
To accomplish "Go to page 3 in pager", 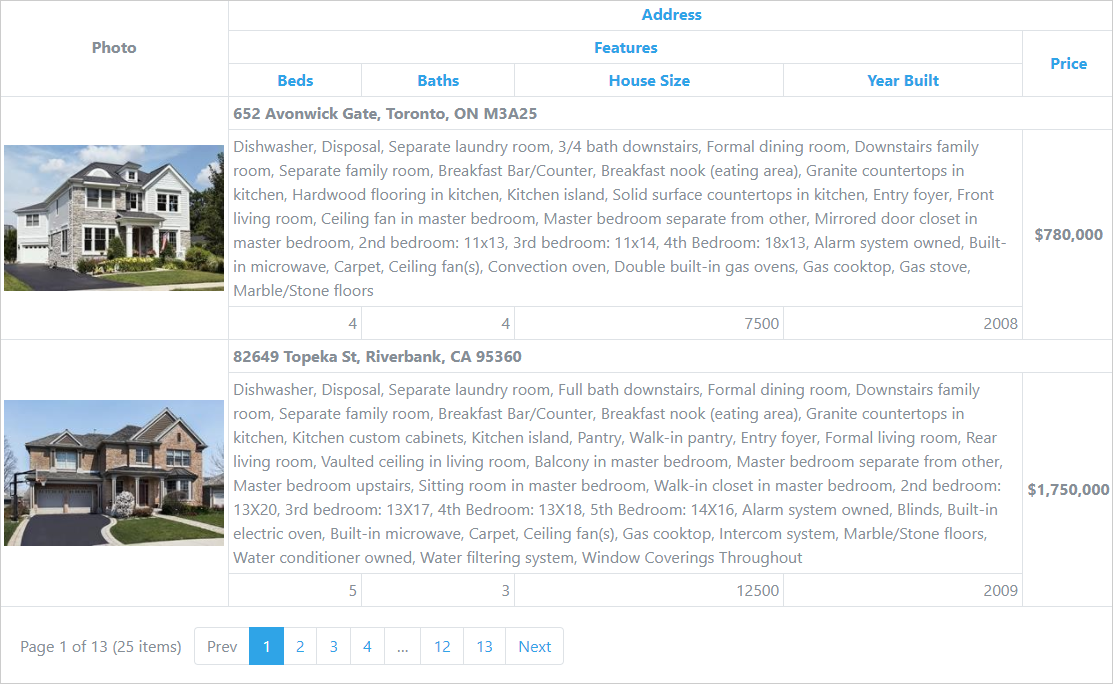I will pos(334,646).
